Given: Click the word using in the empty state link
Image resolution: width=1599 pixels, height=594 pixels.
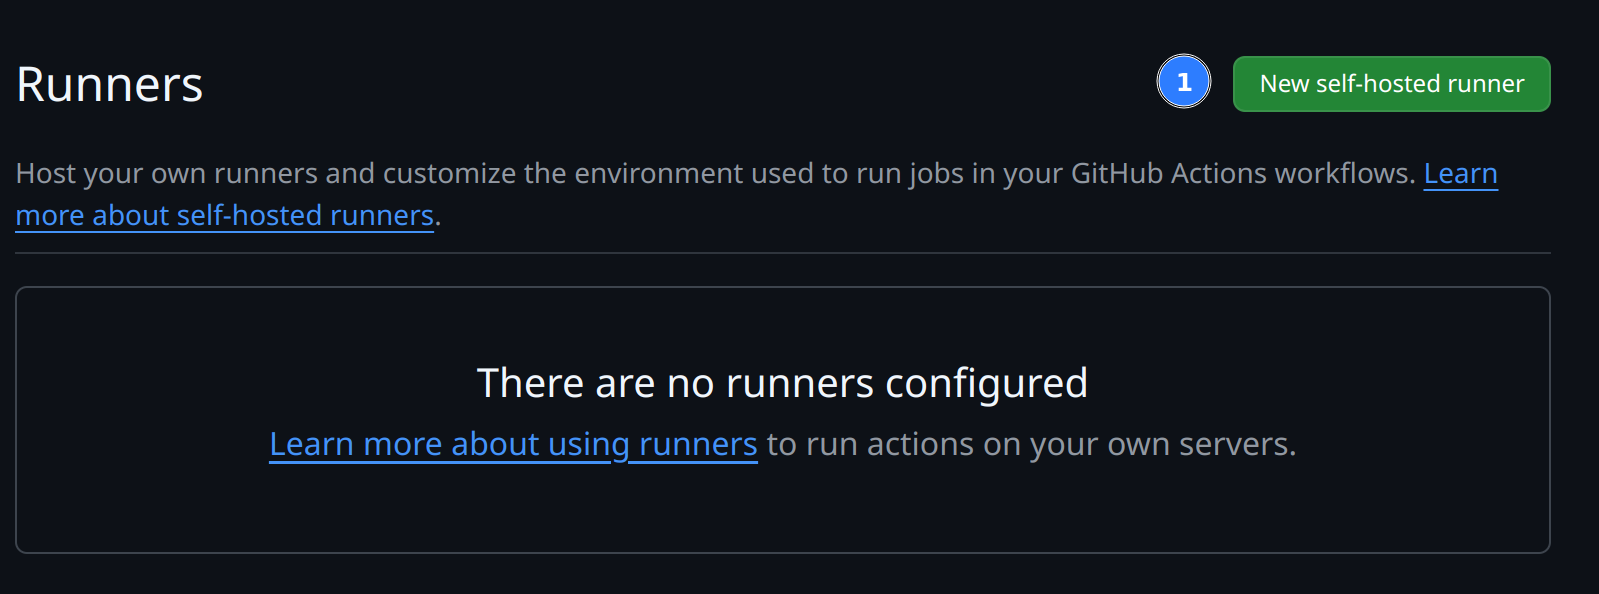Looking at the screenshot, I should click(589, 444).
